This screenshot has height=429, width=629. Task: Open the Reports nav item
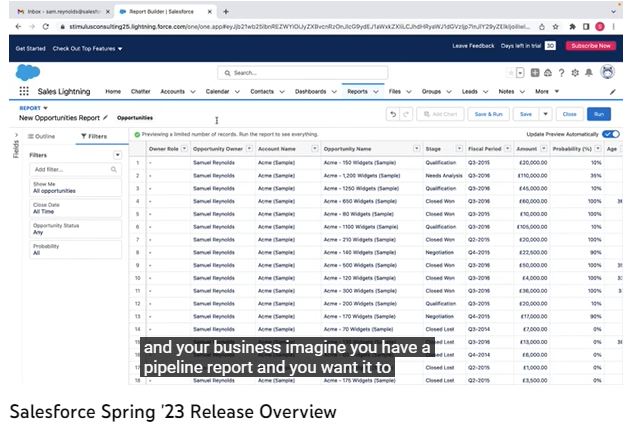(x=357, y=91)
